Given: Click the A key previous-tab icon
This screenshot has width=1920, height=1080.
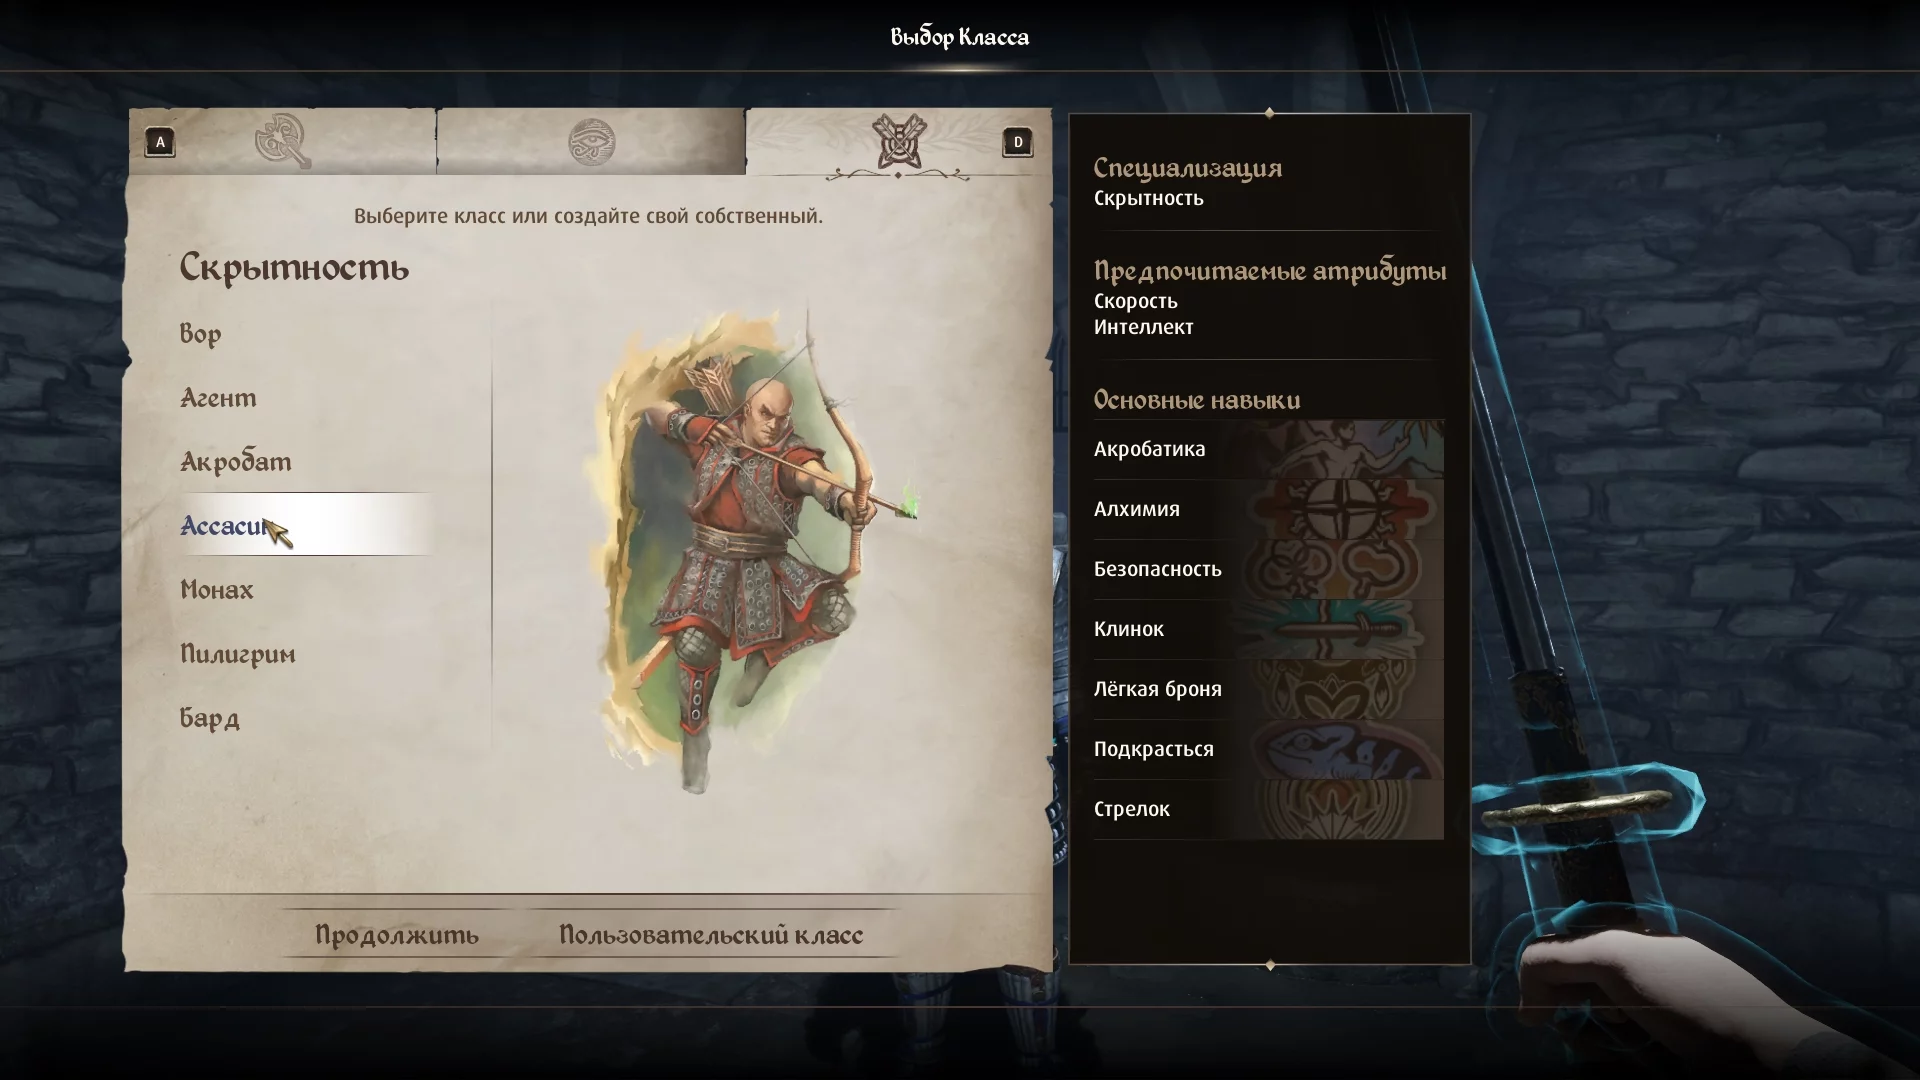Looking at the screenshot, I should coord(160,142).
